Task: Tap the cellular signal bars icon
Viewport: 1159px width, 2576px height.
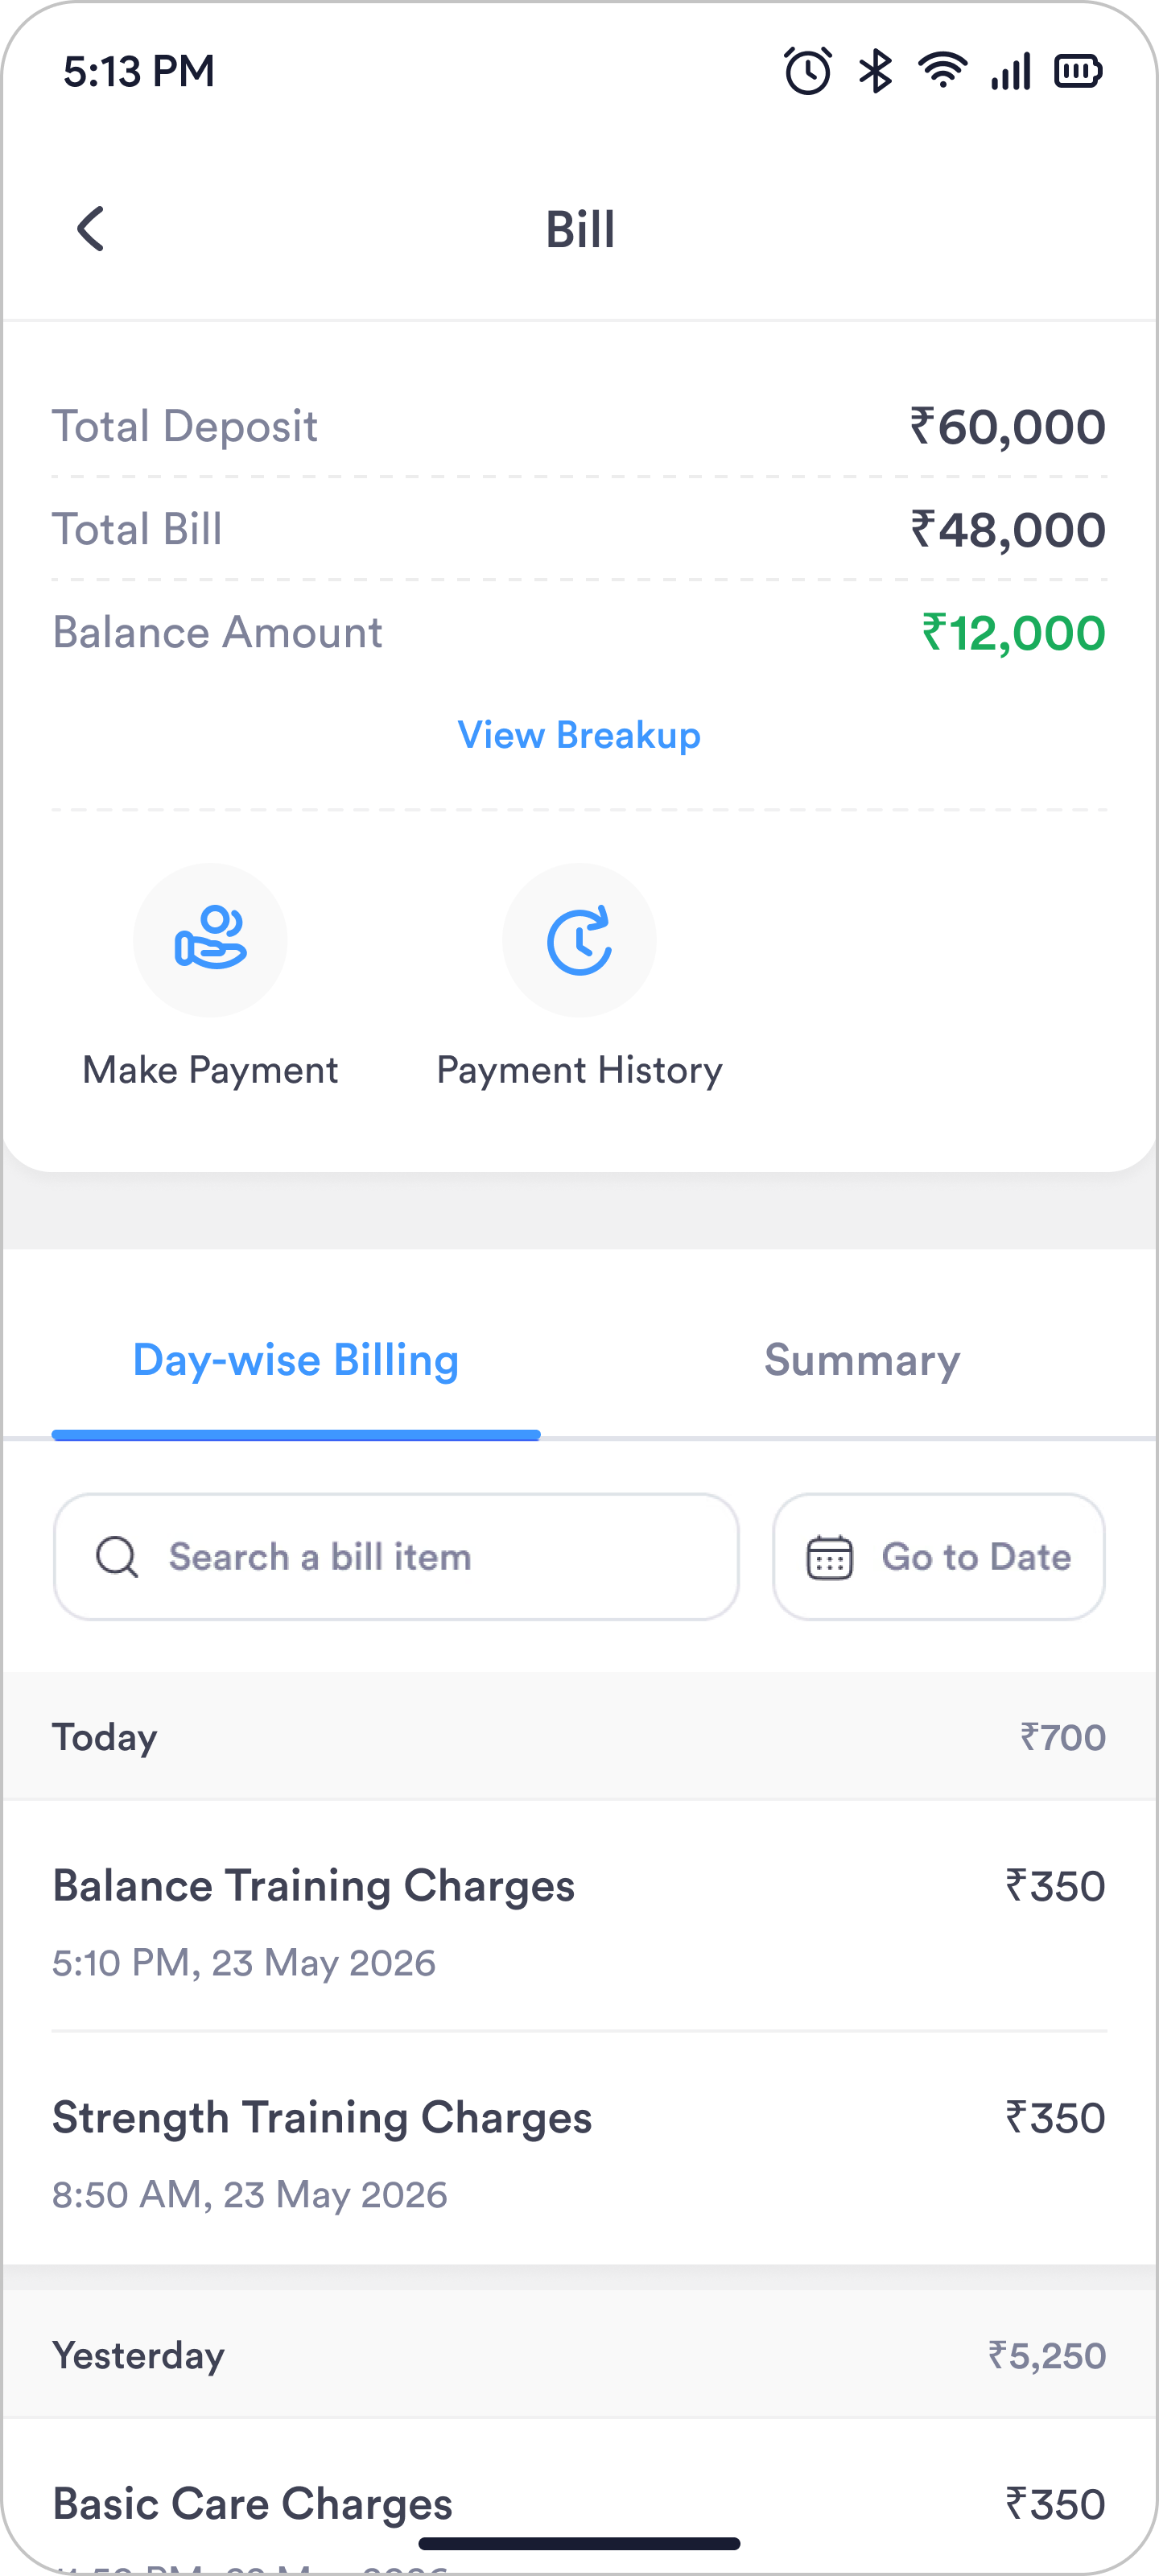Action: (1011, 72)
